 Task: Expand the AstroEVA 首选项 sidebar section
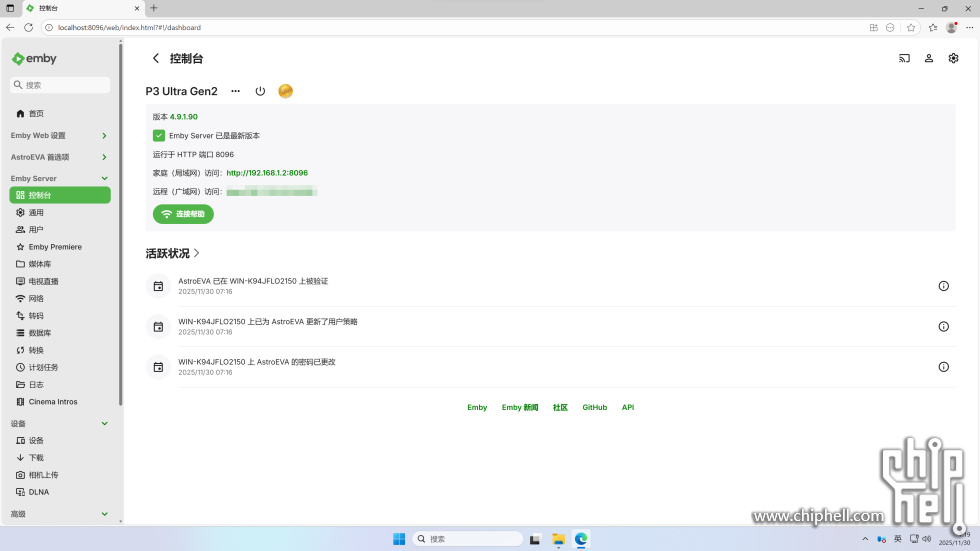point(105,157)
